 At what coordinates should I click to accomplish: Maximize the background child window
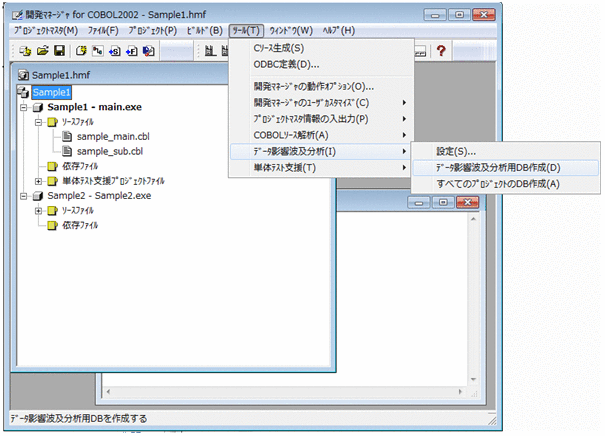click(443, 203)
